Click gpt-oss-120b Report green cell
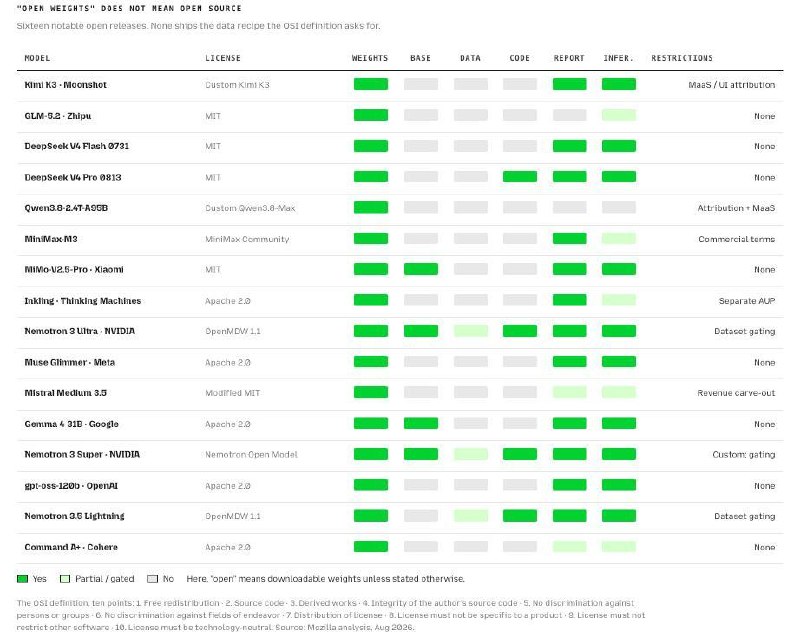800x638 pixels. pos(569,485)
